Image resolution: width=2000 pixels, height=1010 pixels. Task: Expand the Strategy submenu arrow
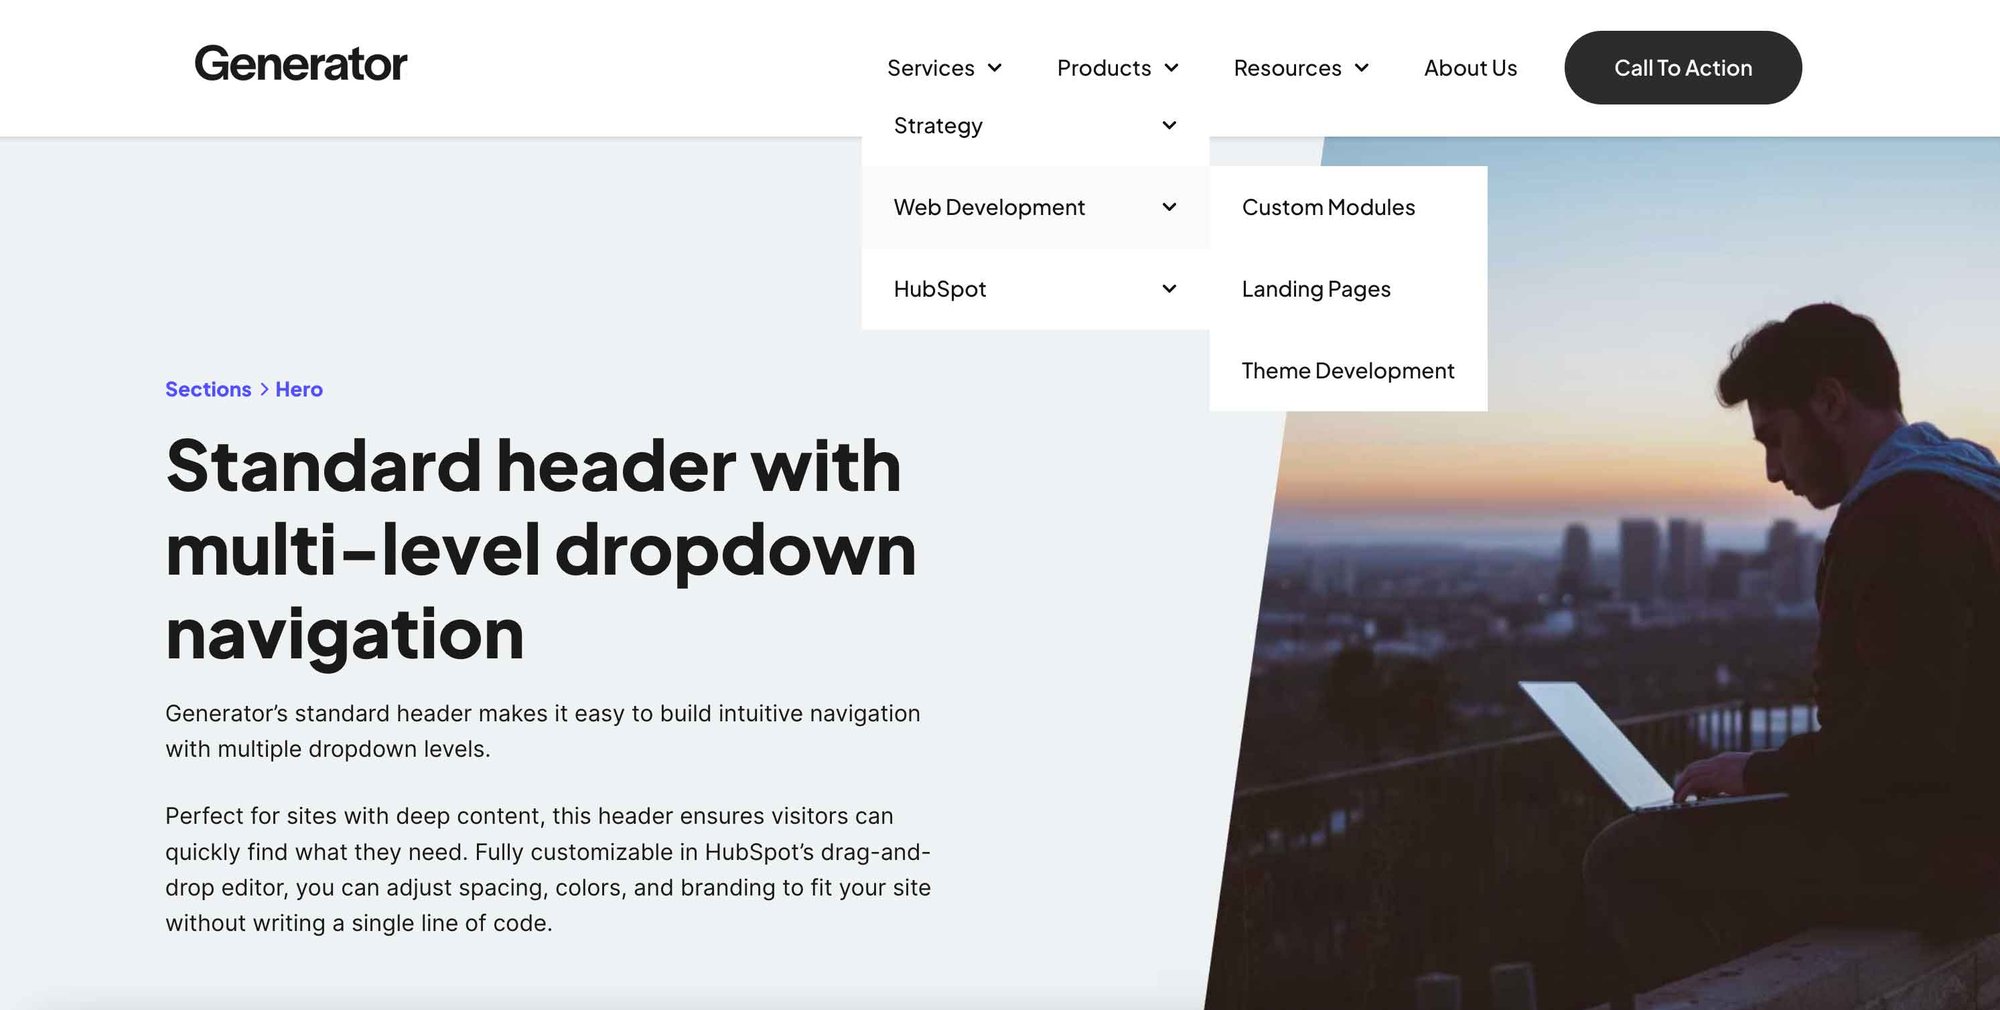(x=1169, y=125)
